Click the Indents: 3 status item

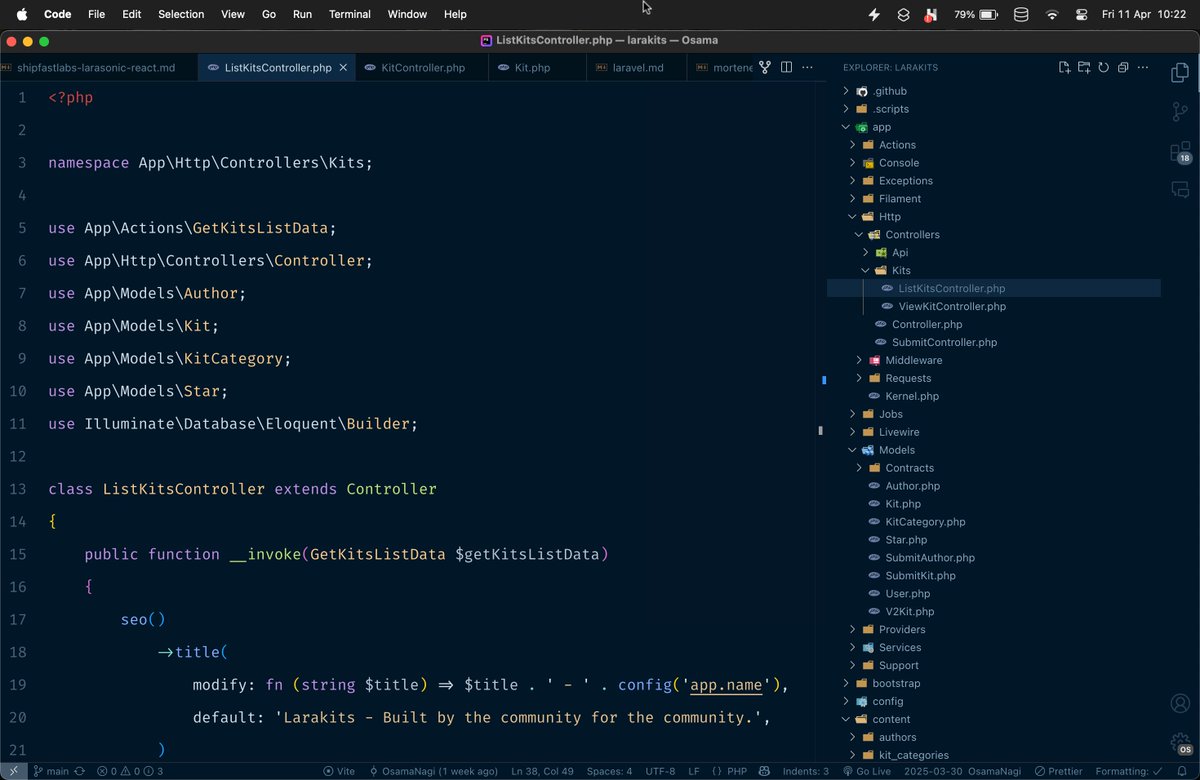tap(806, 771)
